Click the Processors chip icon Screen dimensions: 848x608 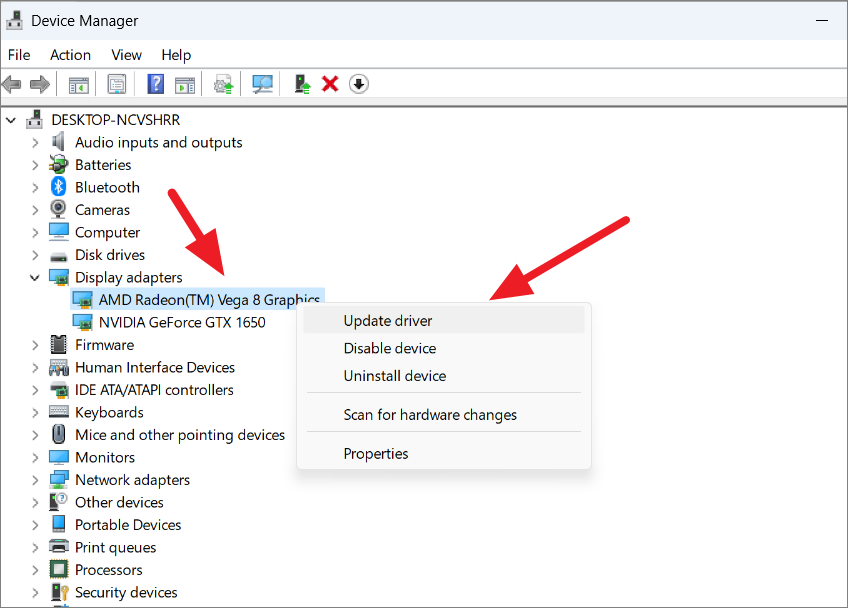click(58, 570)
